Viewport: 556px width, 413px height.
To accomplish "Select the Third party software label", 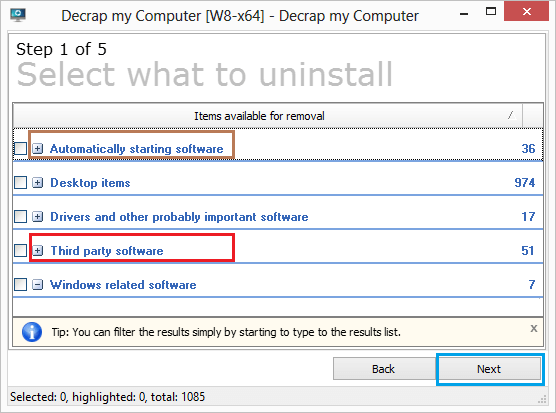I will [107, 251].
